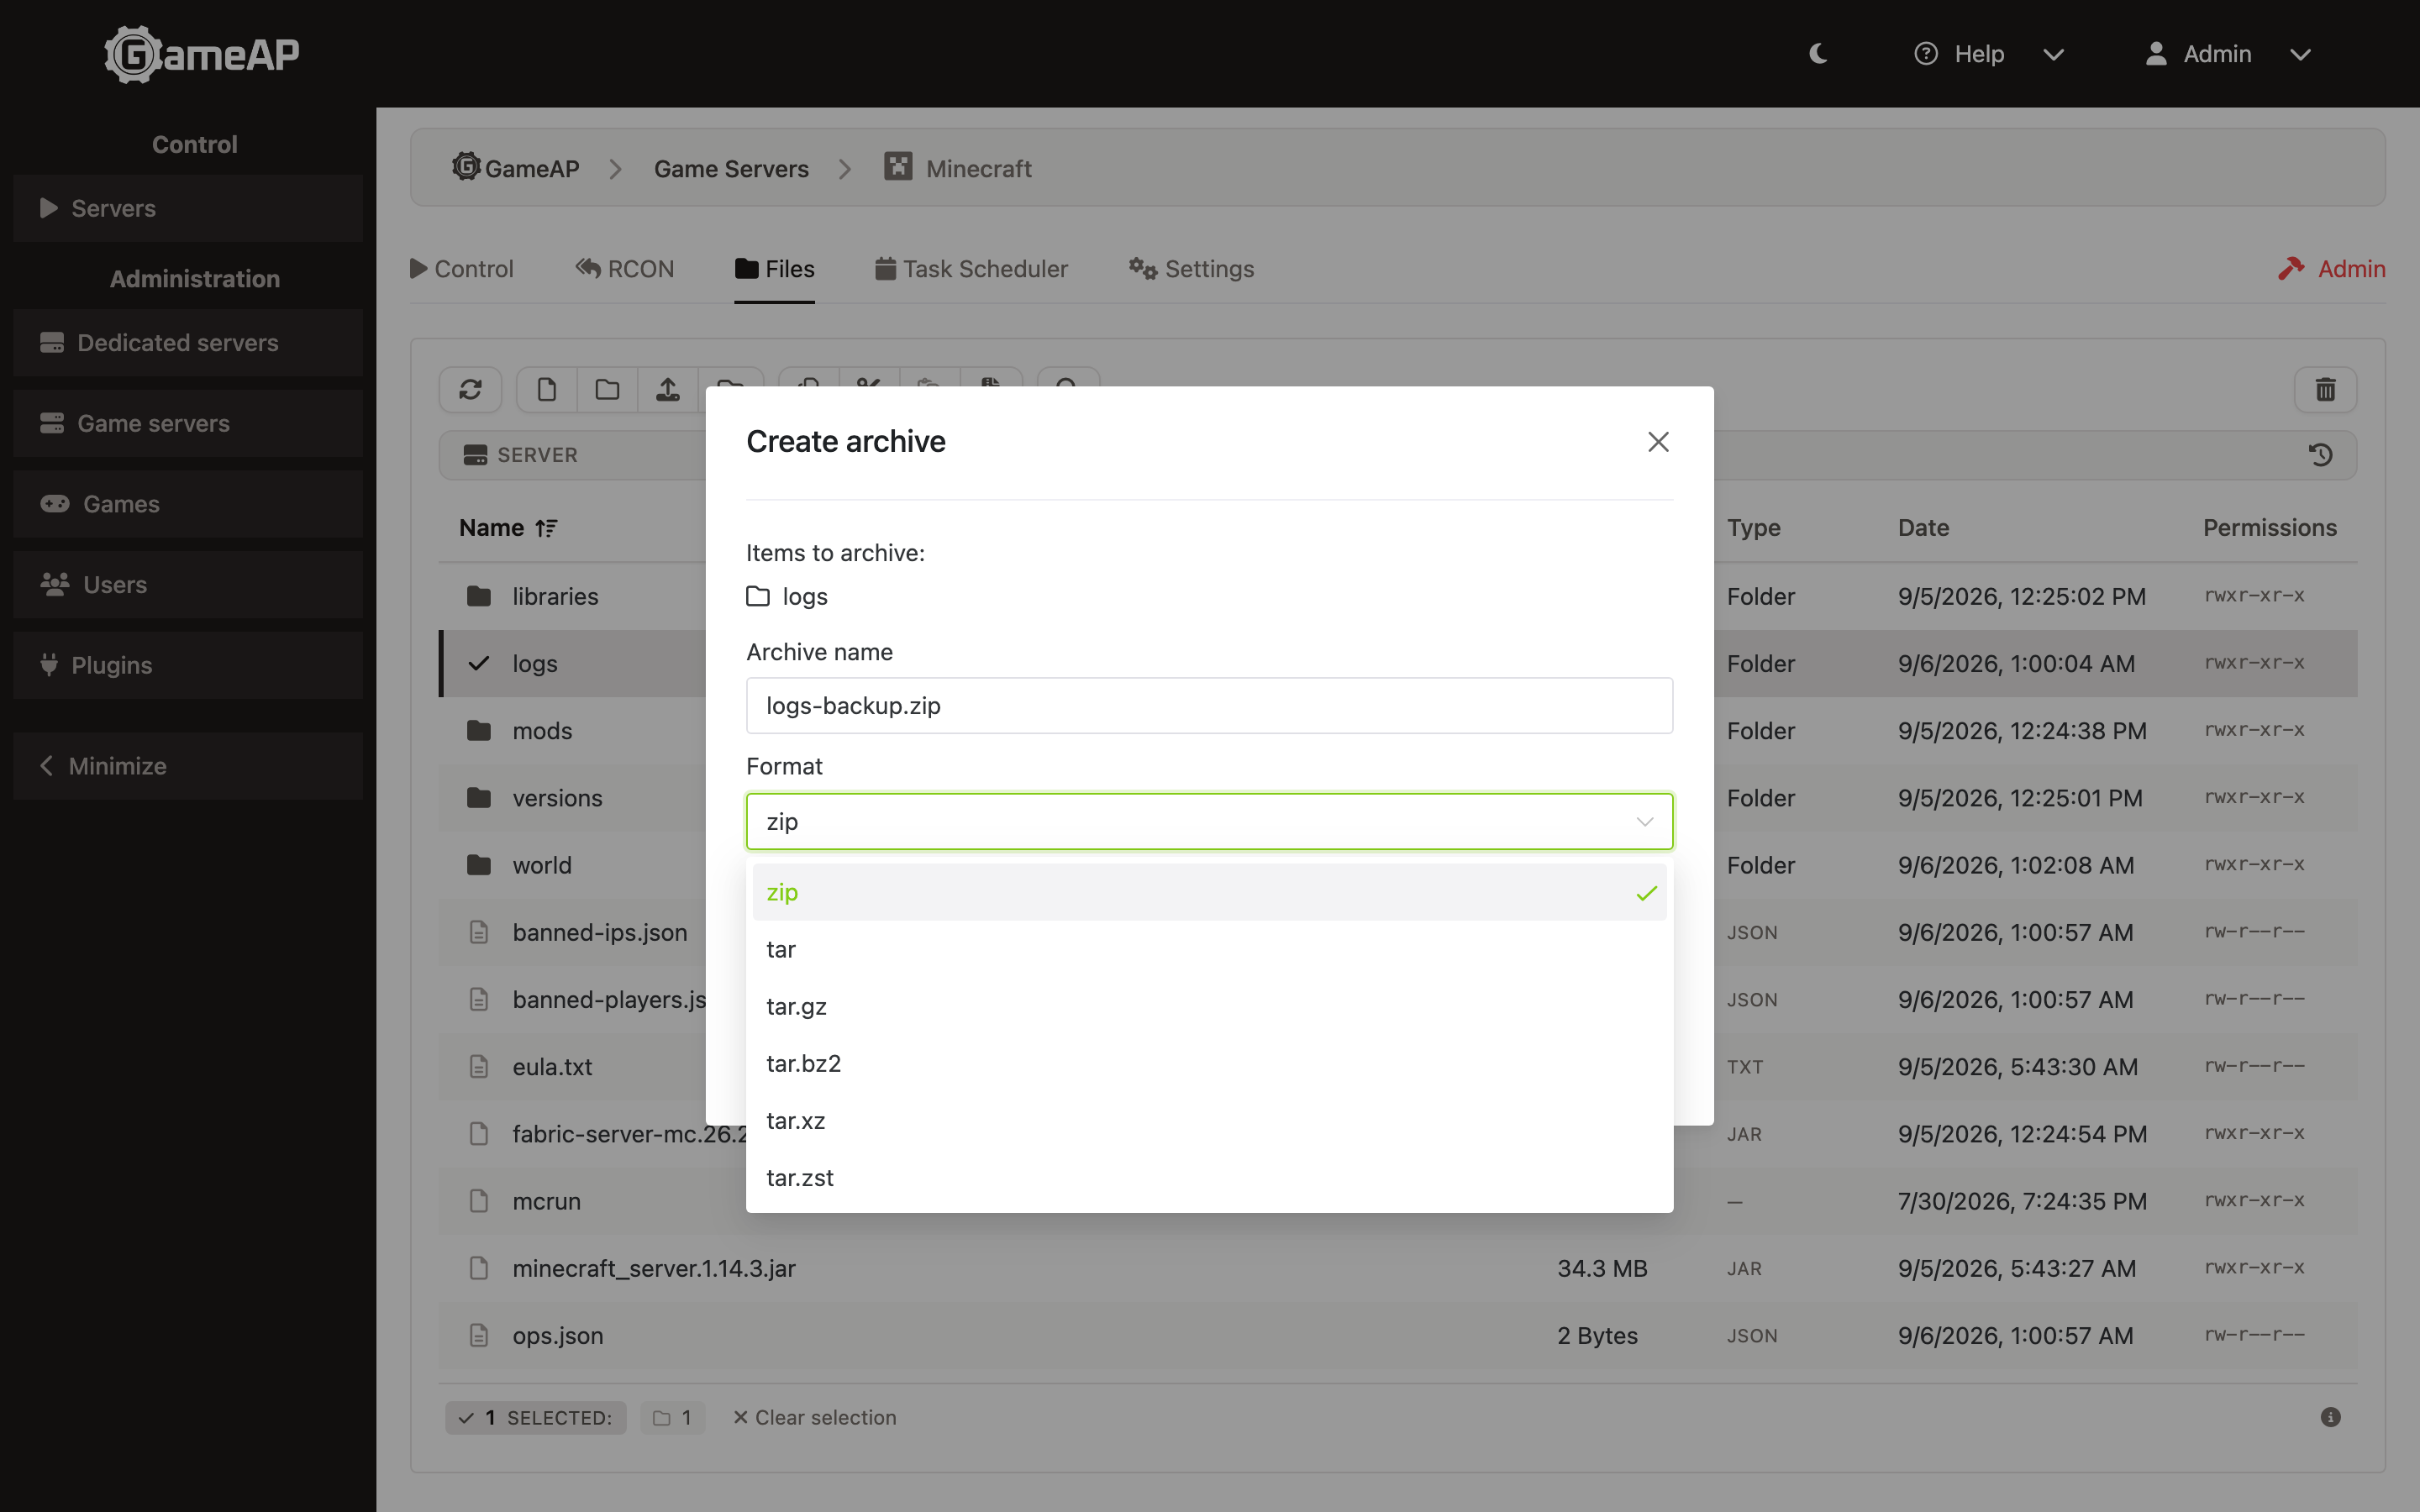Viewport: 2420px width, 1512px height.
Task: Create a new folder icon
Action: point(607,389)
